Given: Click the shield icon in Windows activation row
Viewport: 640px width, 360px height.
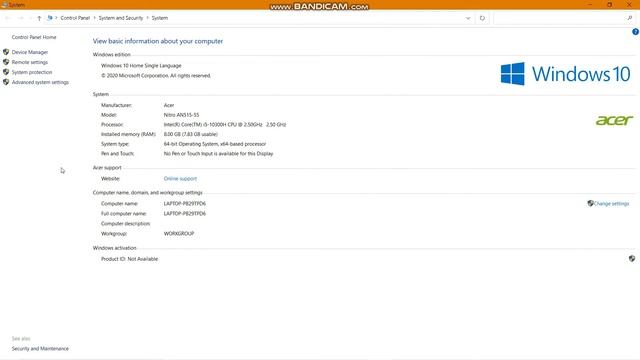Looking at the screenshot, I should [632, 258].
